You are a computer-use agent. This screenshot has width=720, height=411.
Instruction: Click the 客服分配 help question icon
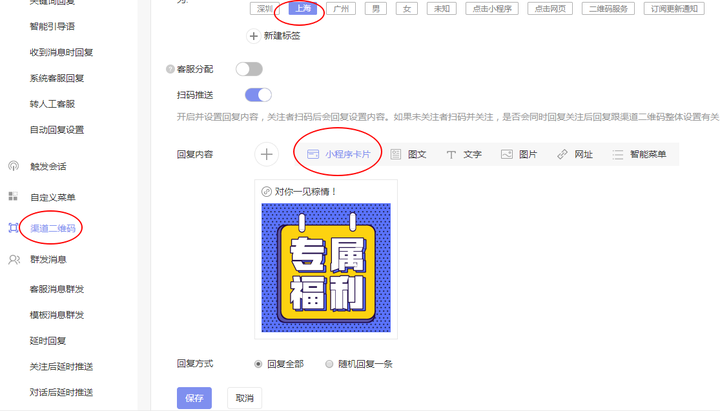pos(170,69)
